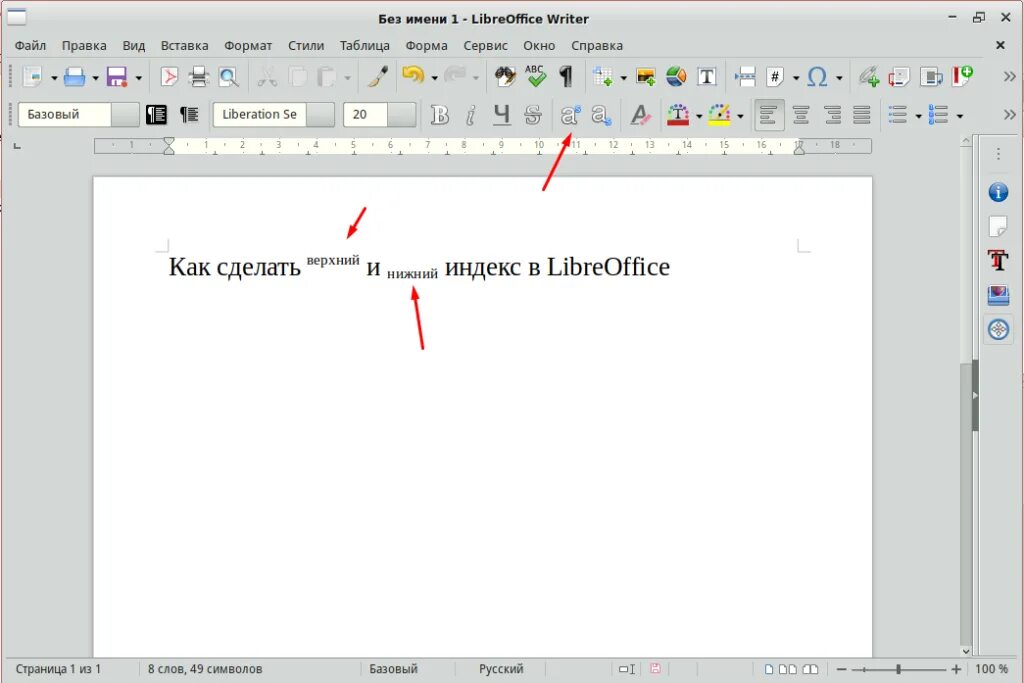Print the document directly
Image resolution: width=1024 pixels, height=683 pixels.
tap(199, 77)
